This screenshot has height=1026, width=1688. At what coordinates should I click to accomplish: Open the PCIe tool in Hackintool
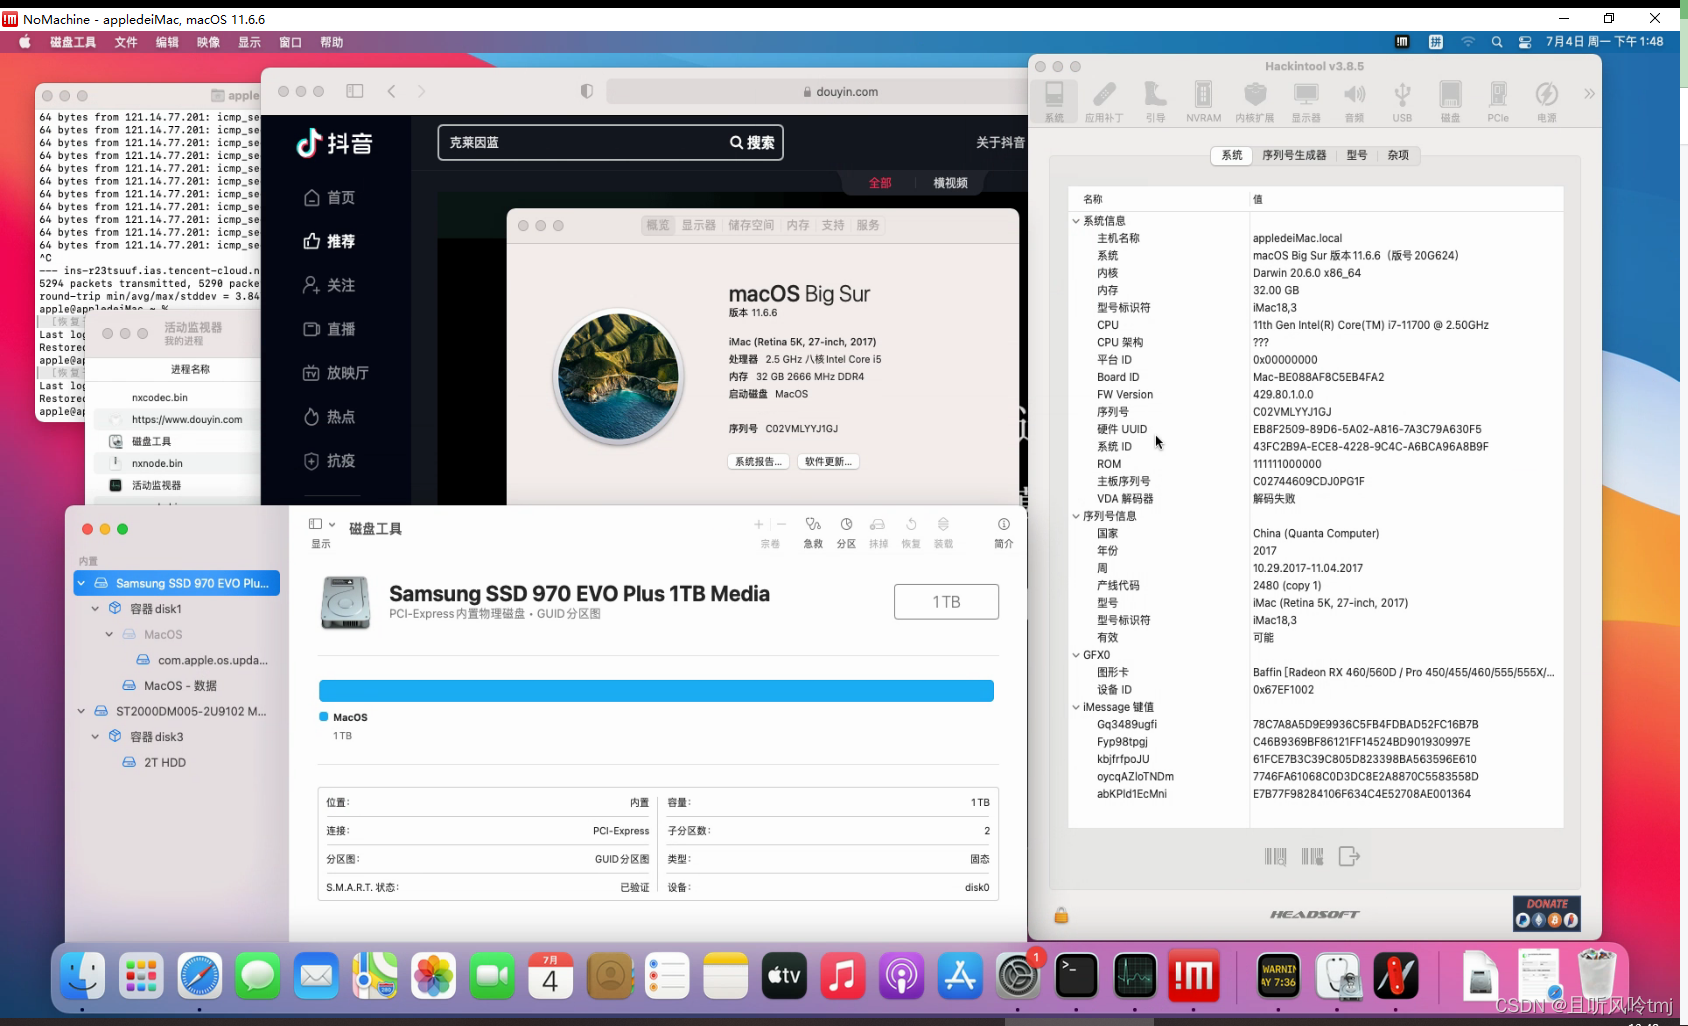point(1498,102)
